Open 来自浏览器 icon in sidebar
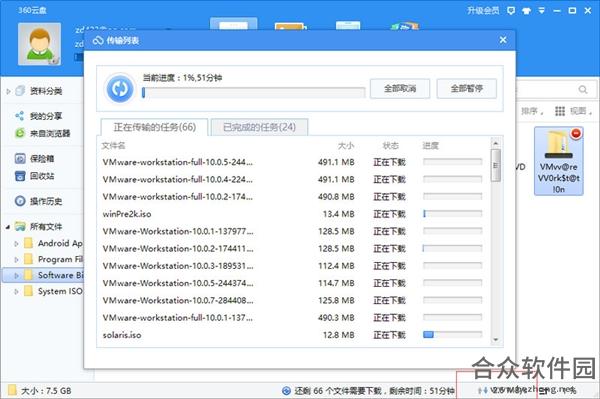 tap(20, 133)
